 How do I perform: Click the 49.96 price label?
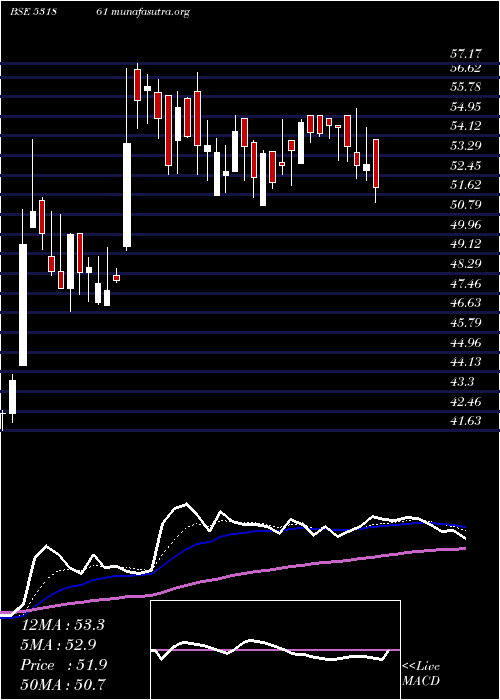coord(466,225)
